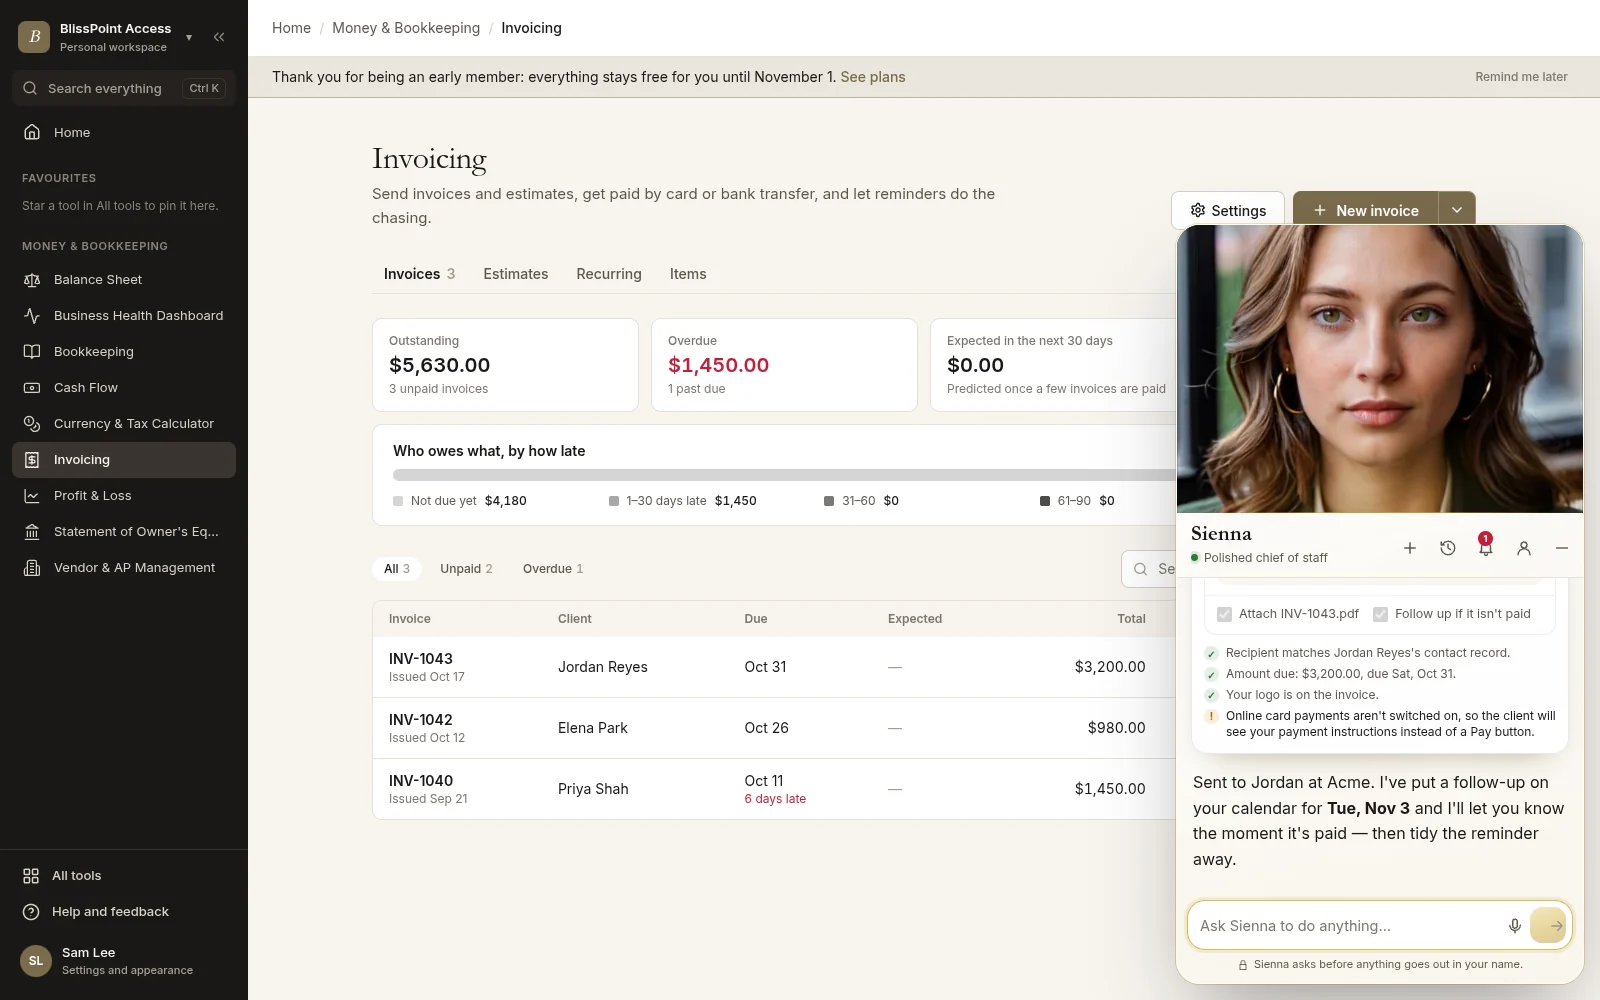Open Balance Sheet from sidebar
The width and height of the screenshot is (1600, 1000).
pos(124,280)
